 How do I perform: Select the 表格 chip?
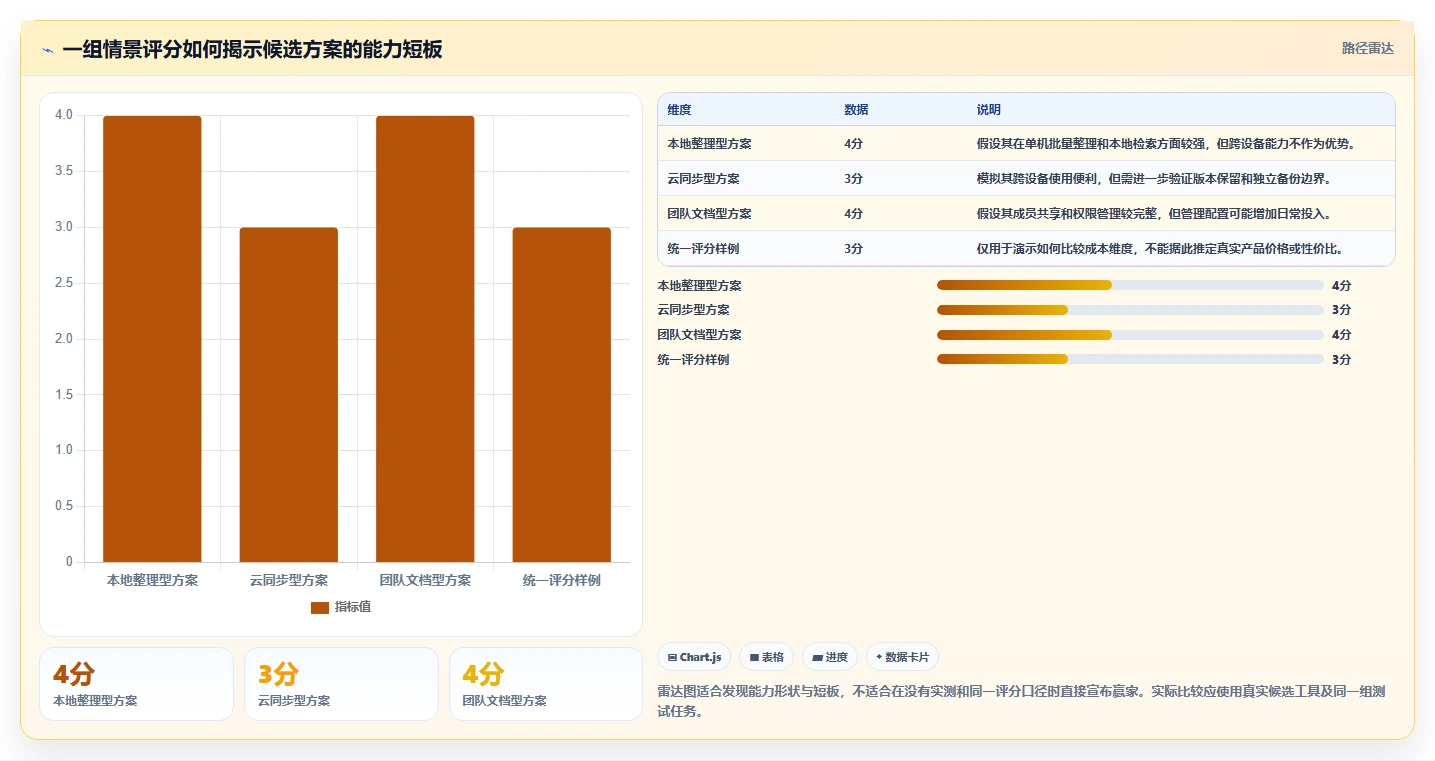coord(766,657)
